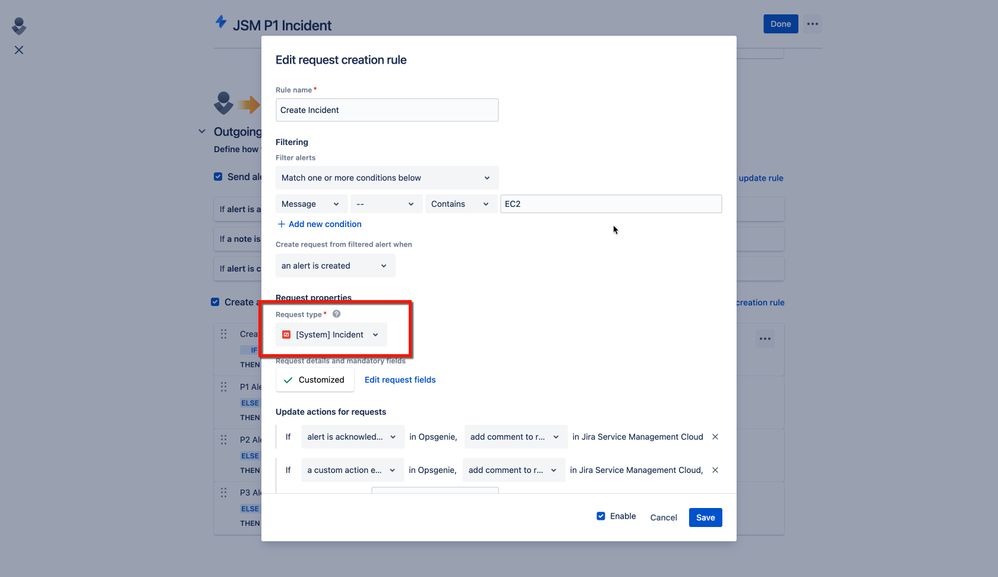Click the lightning bolt icon beside JSM P1 Incident
This screenshot has height=577, width=998.
point(221,22)
